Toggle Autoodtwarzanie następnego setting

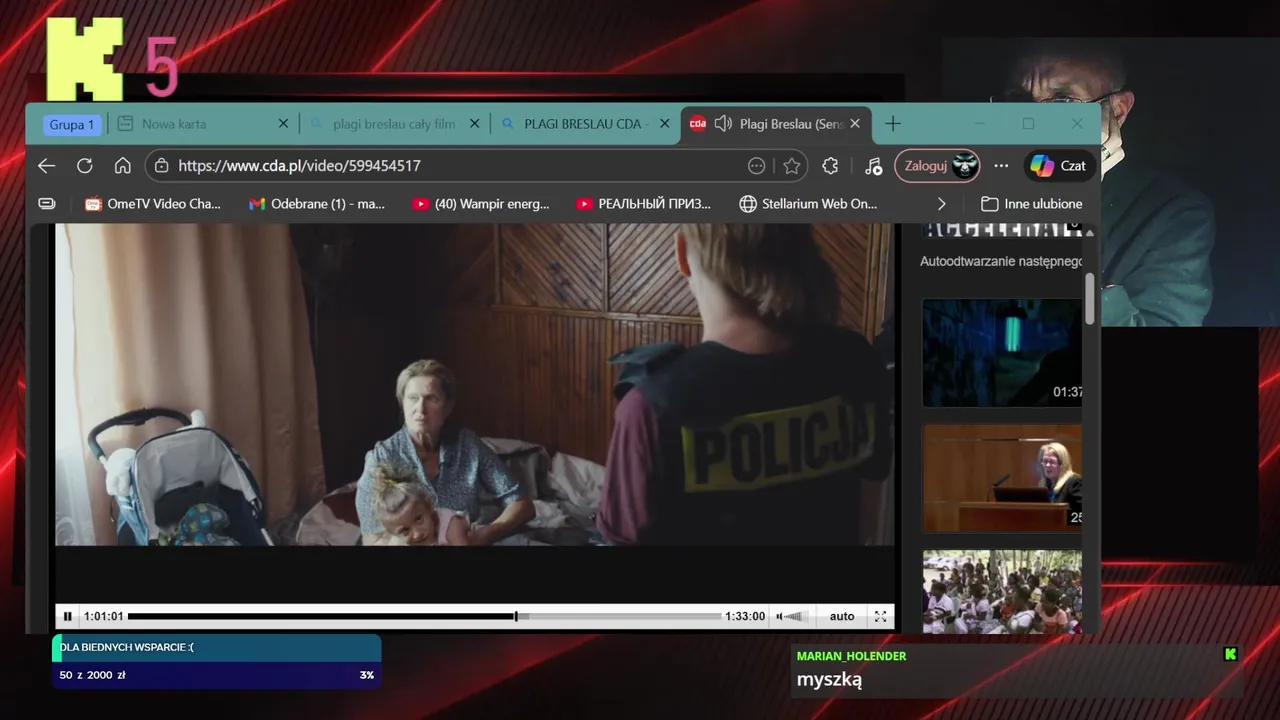[x=1001, y=261]
